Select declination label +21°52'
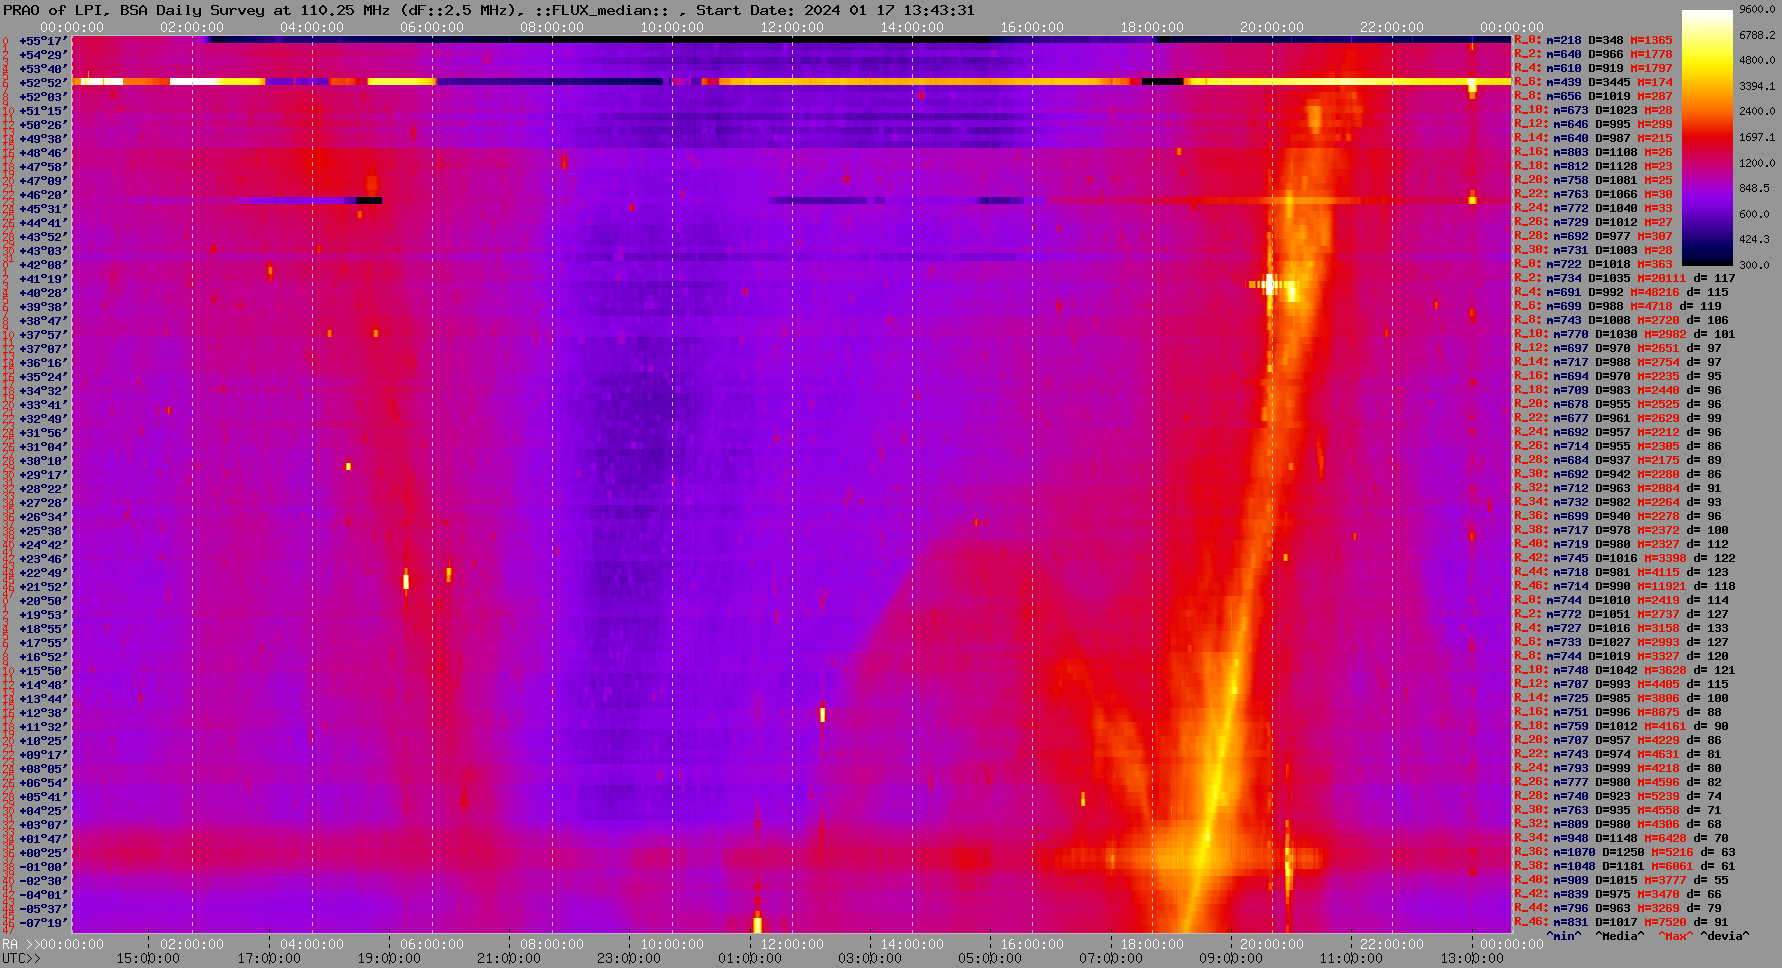 point(43,587)
